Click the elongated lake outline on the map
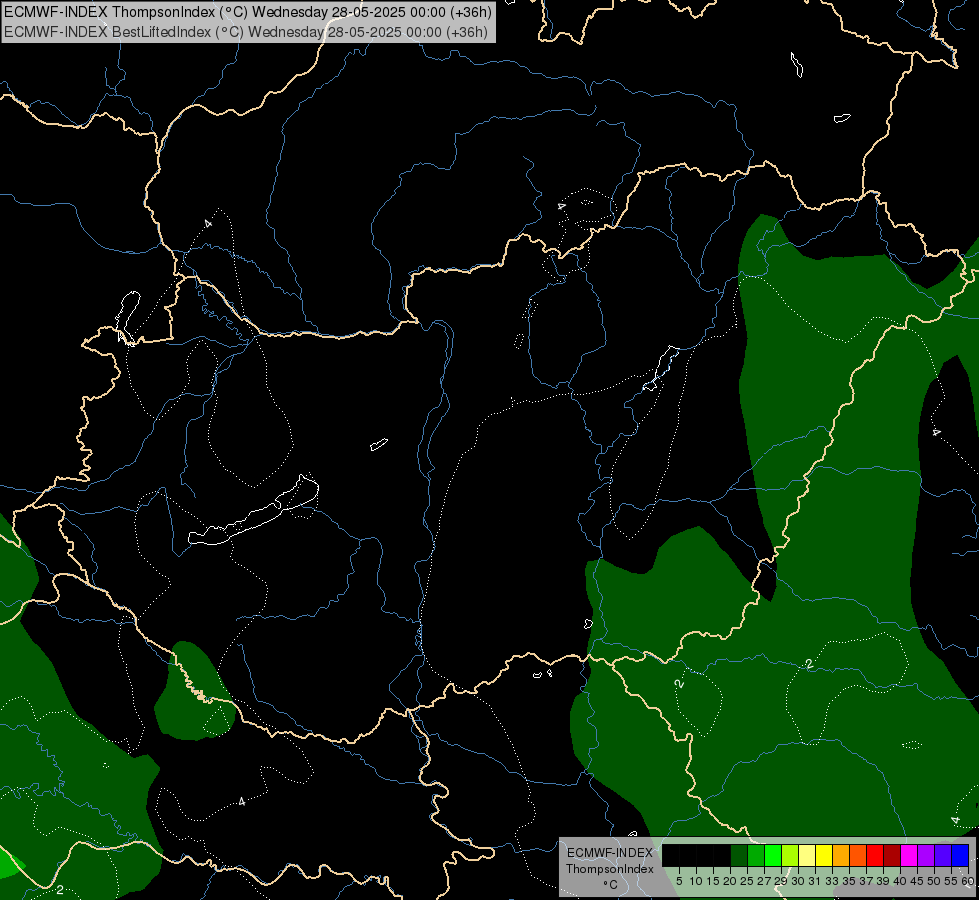 (253, 516)
